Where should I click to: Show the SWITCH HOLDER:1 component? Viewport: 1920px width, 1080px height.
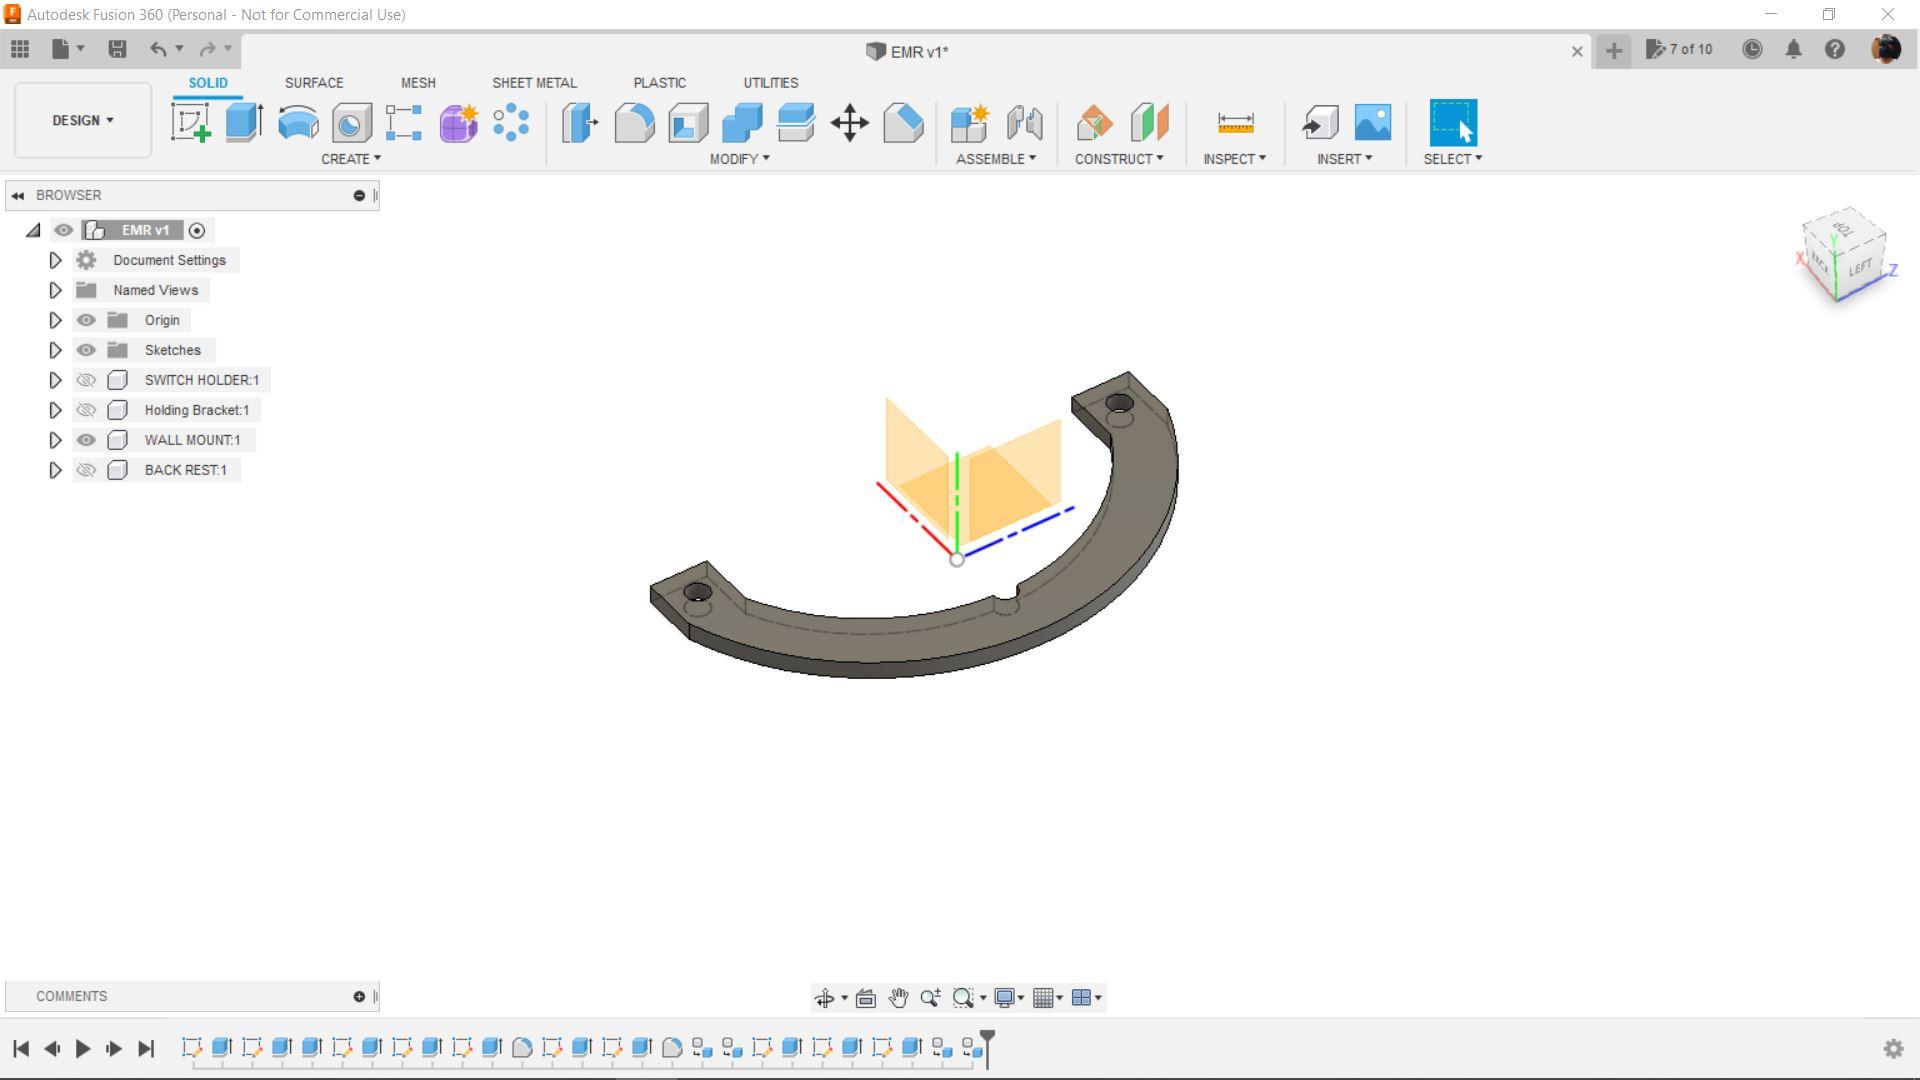coord(86,380)
